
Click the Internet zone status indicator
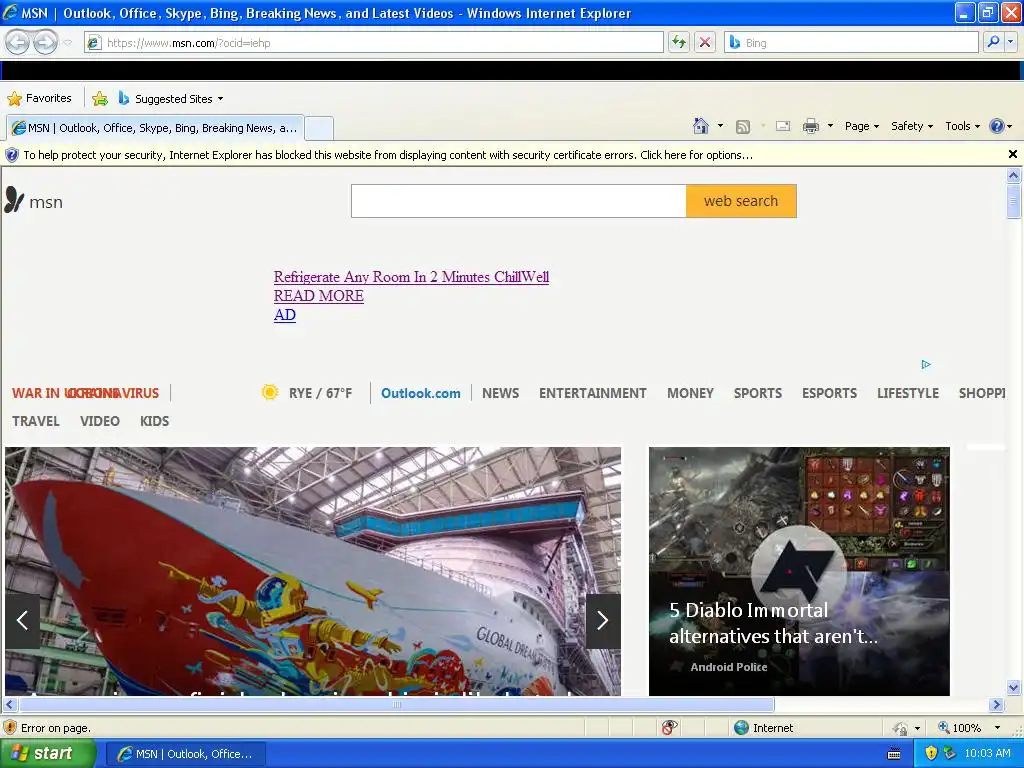pos(763,728)
